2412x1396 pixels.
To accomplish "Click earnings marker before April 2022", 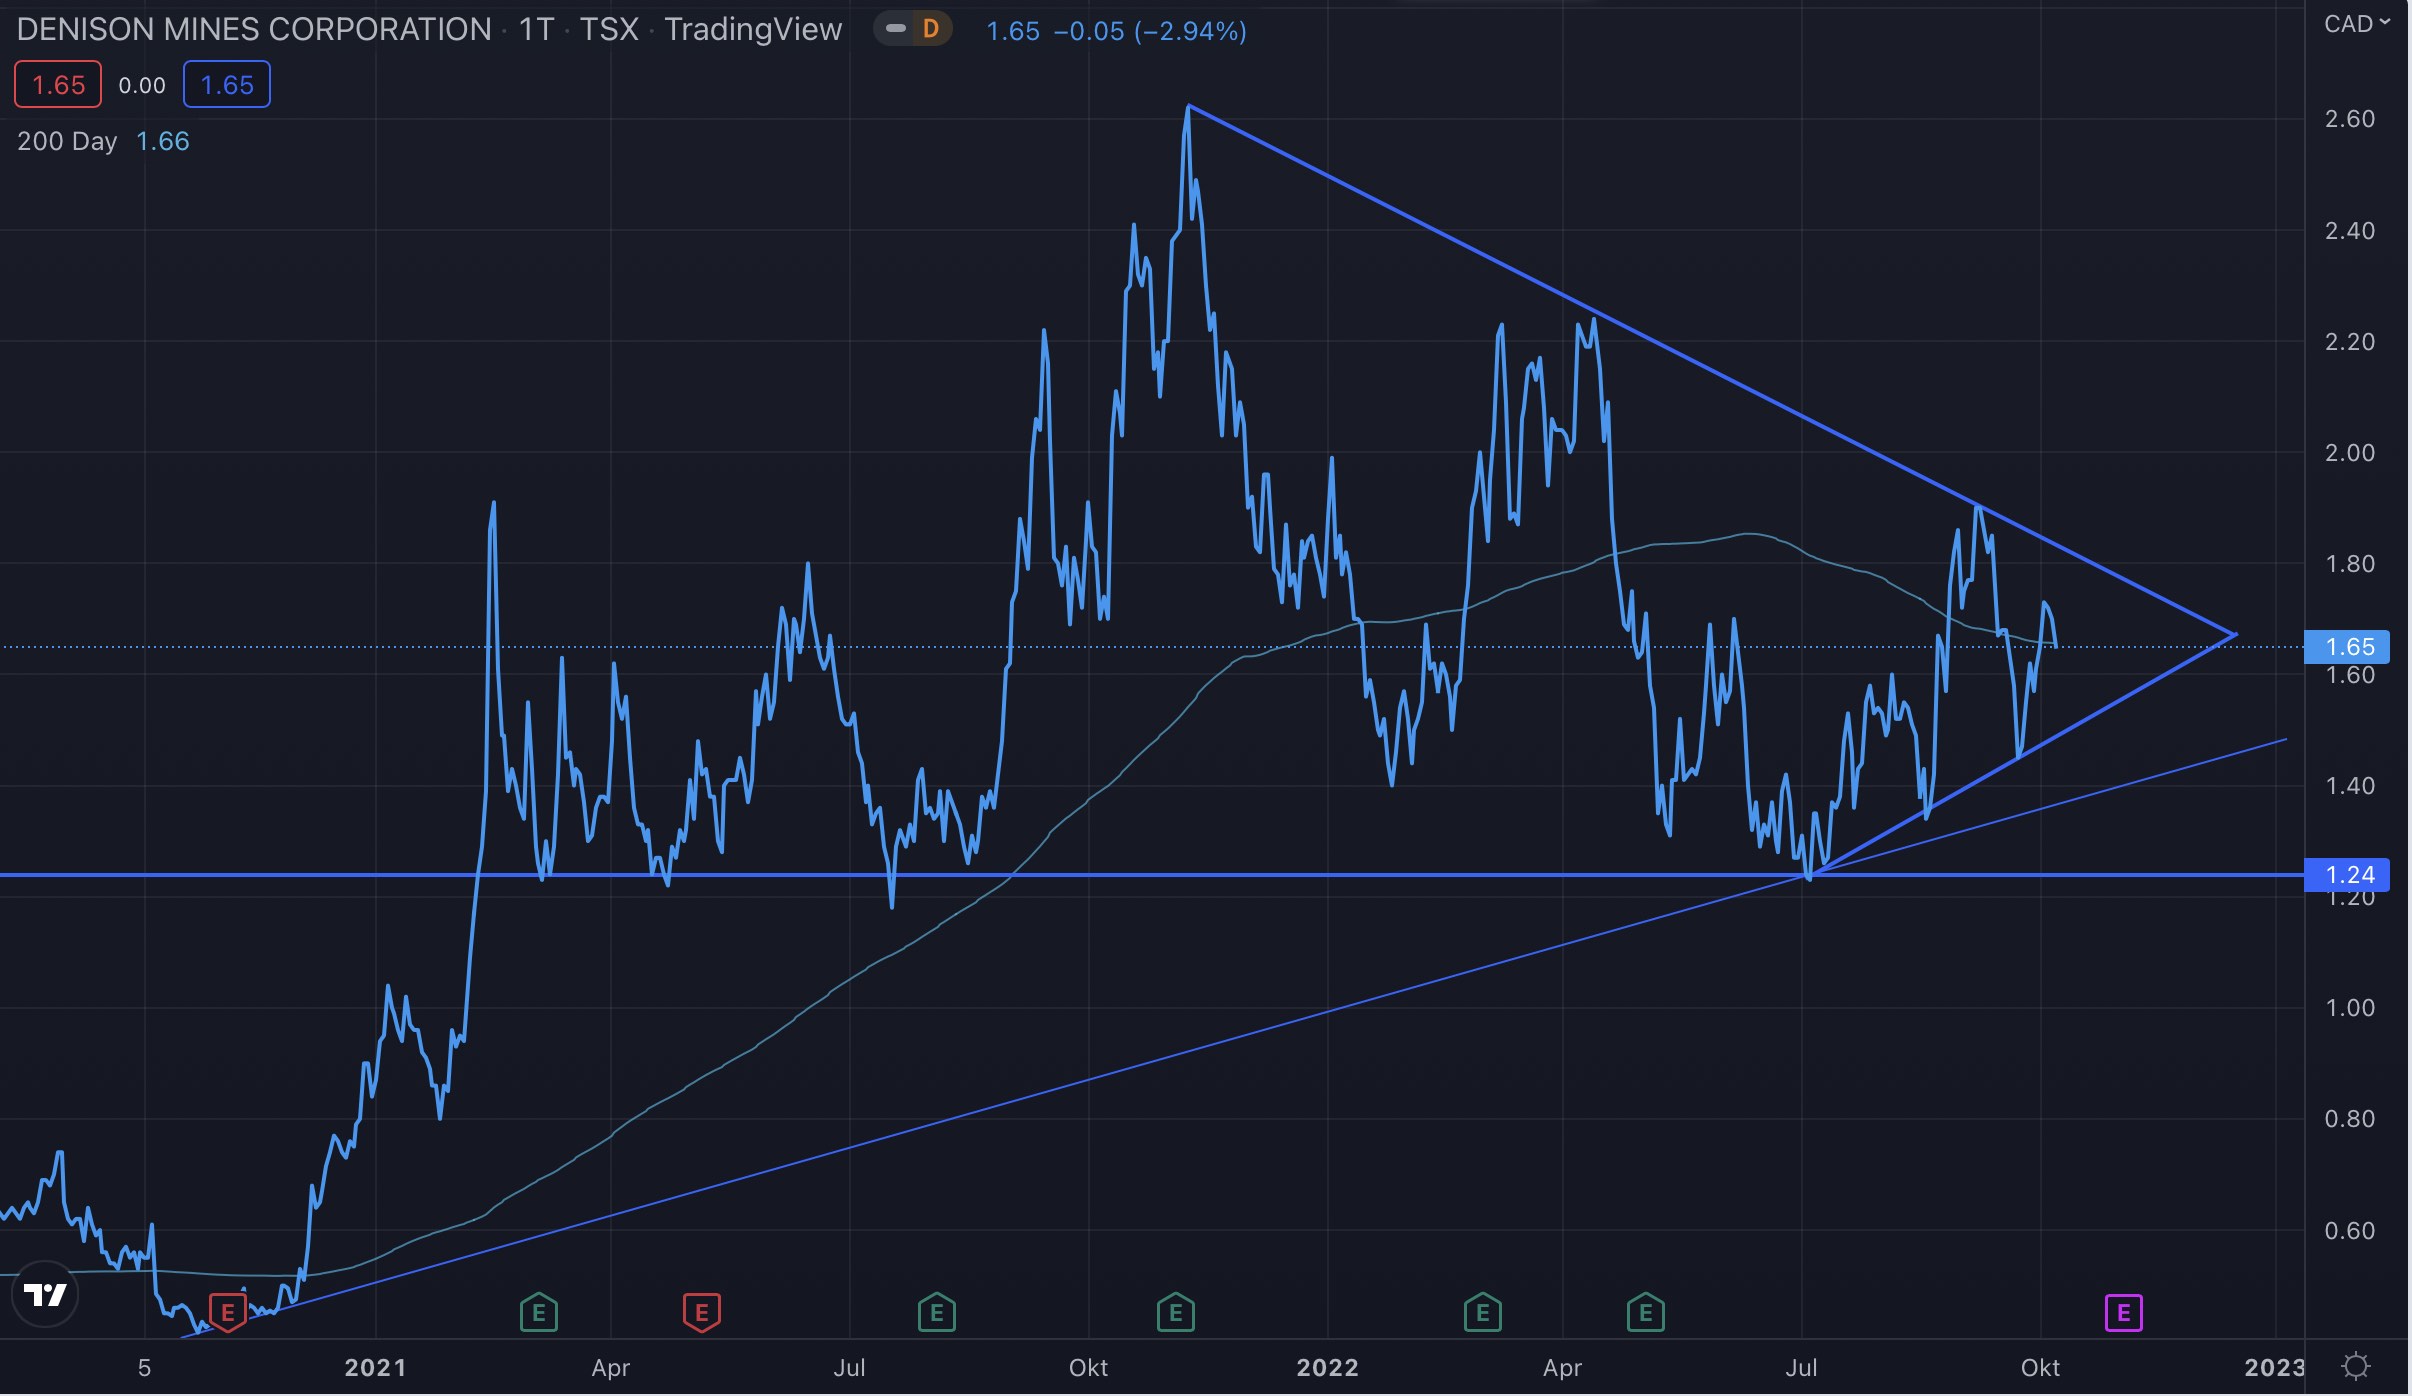I will click(x=1483, y=1312).
